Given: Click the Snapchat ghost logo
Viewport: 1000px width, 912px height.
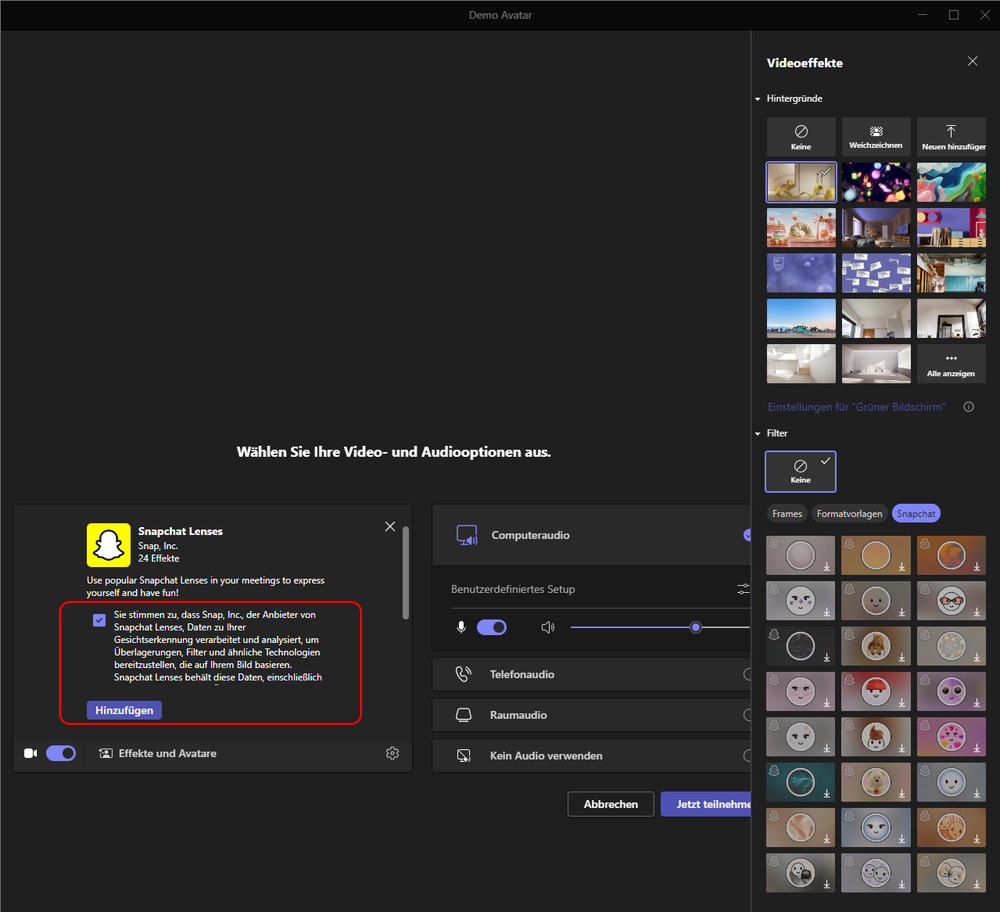Looking at the screenshot, I should pos(108,545).
